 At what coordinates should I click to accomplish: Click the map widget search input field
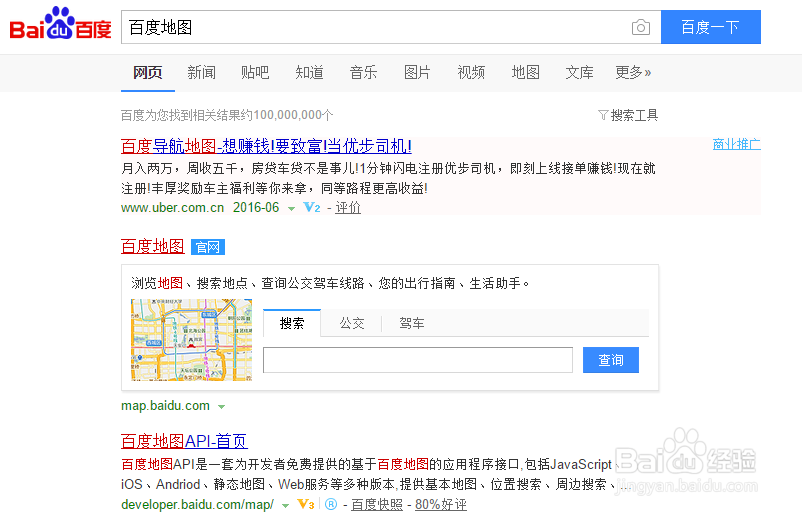pos(418,360)
